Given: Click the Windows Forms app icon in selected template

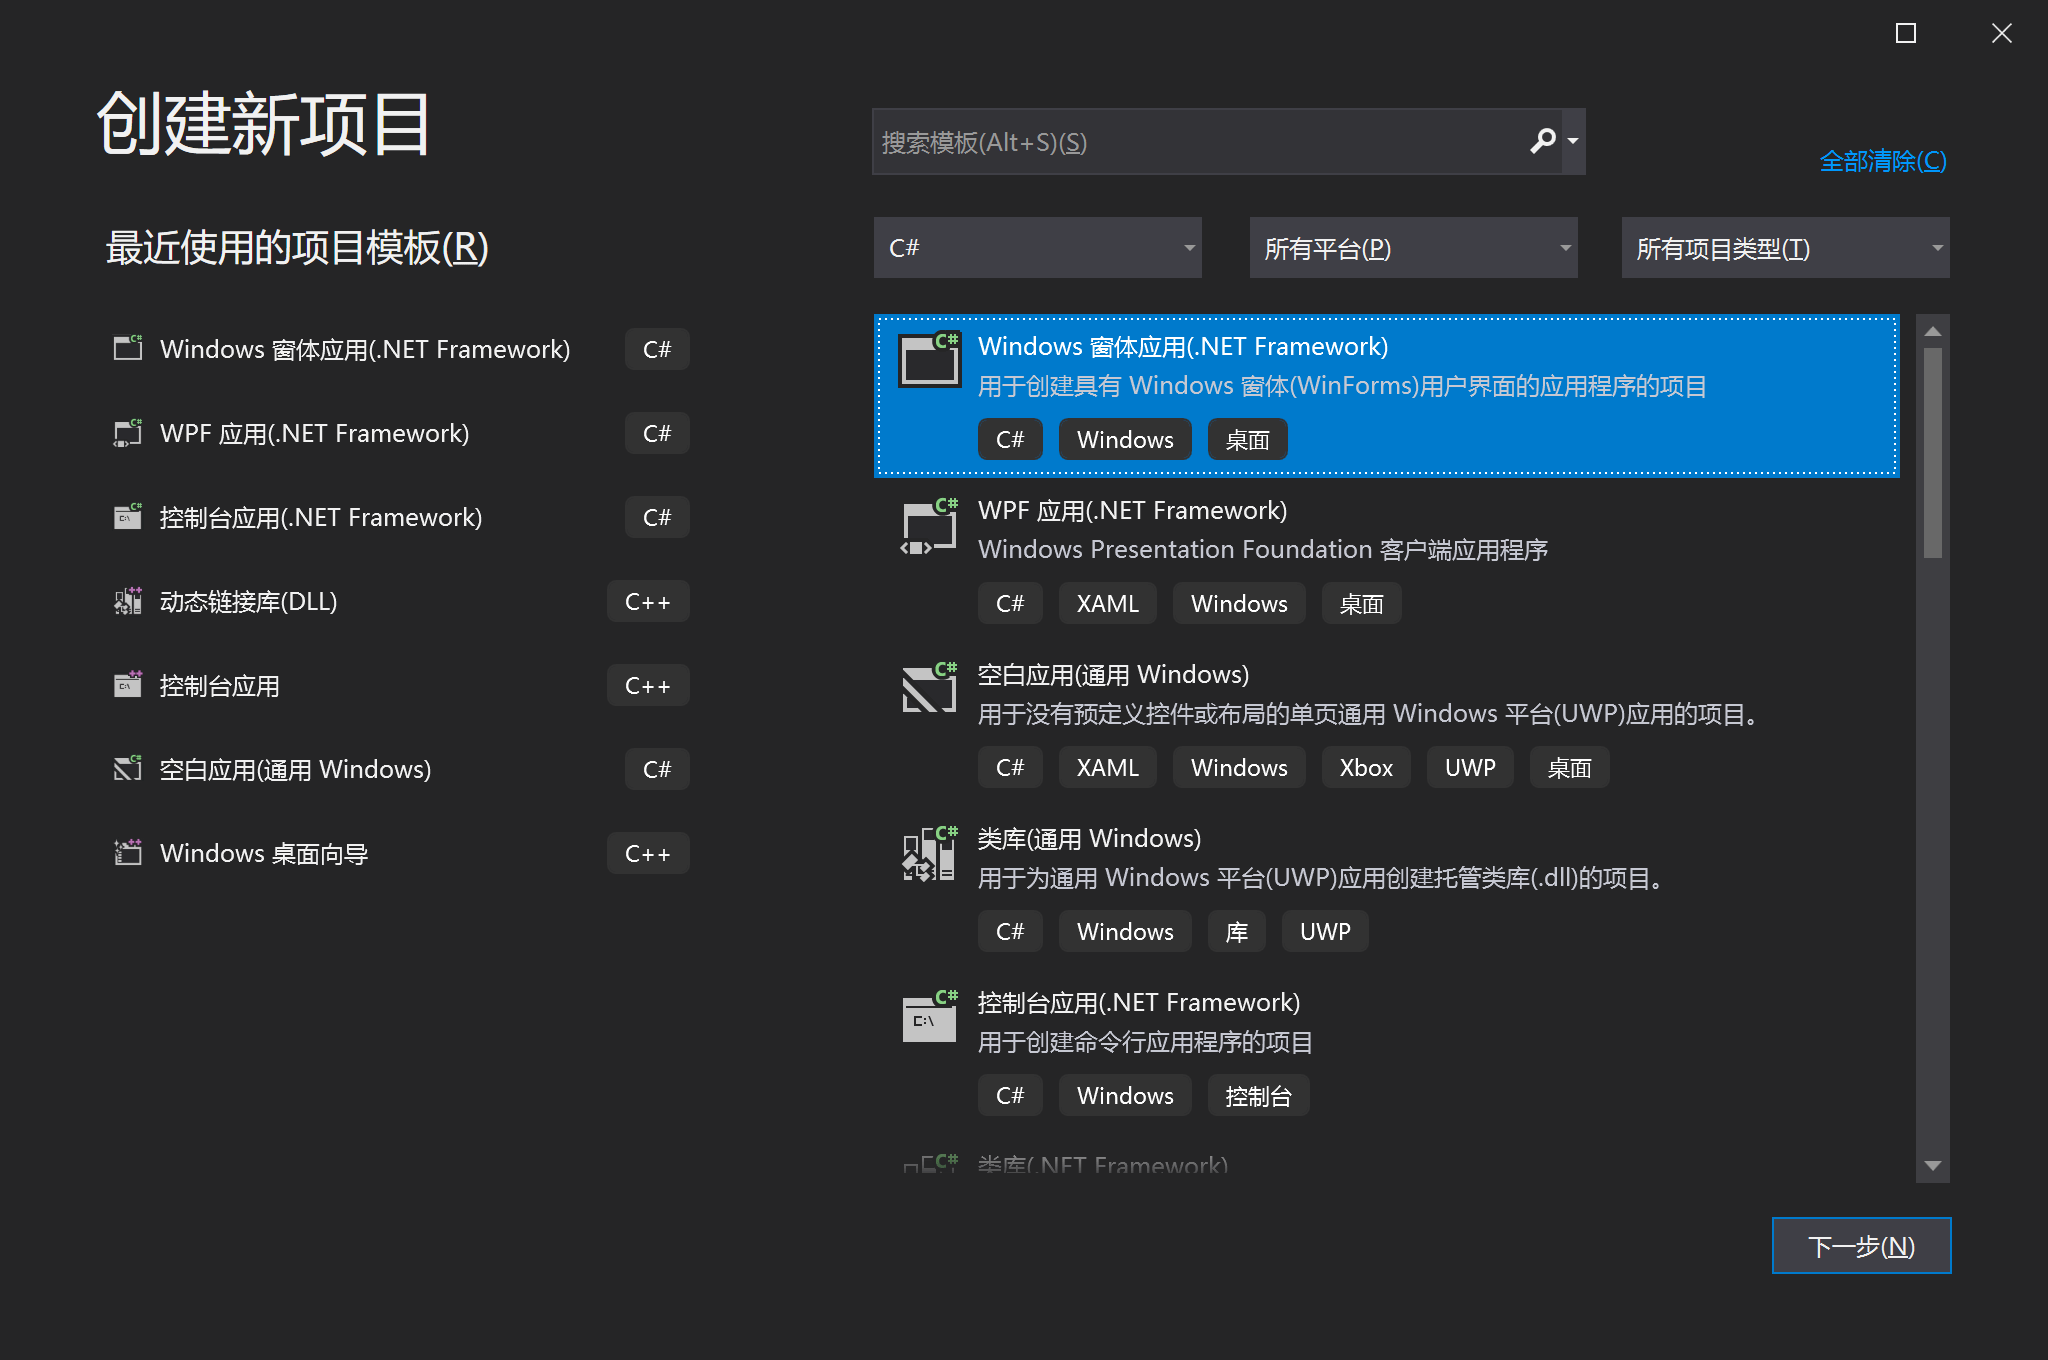Looking at the screenshot, I should click(x=929, y=360).
